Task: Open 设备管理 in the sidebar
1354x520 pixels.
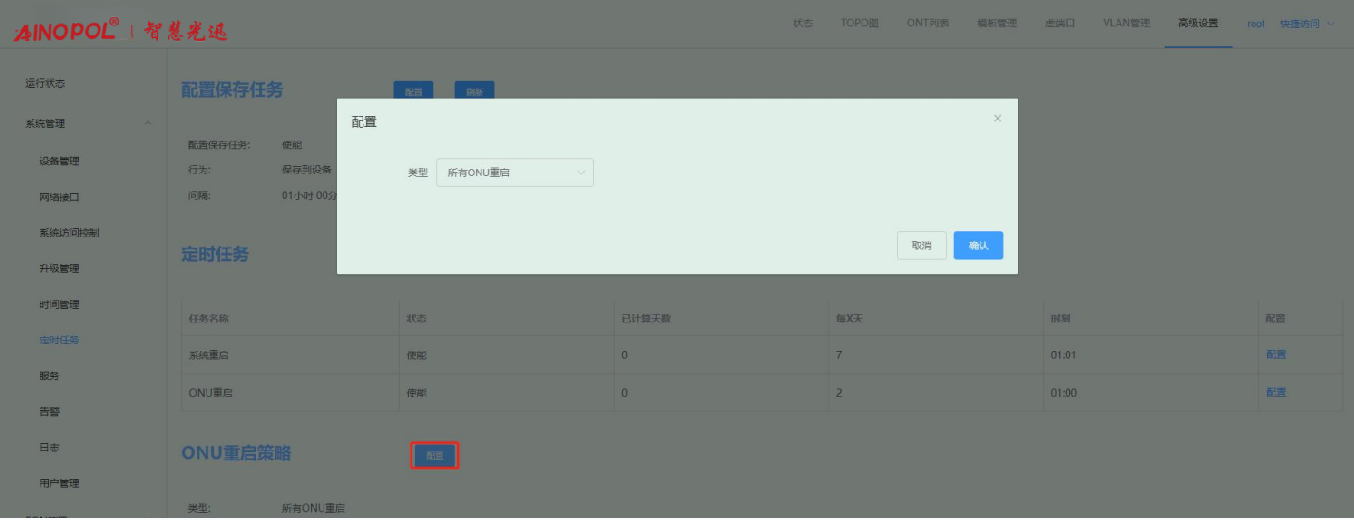Action: click(59, 161)
